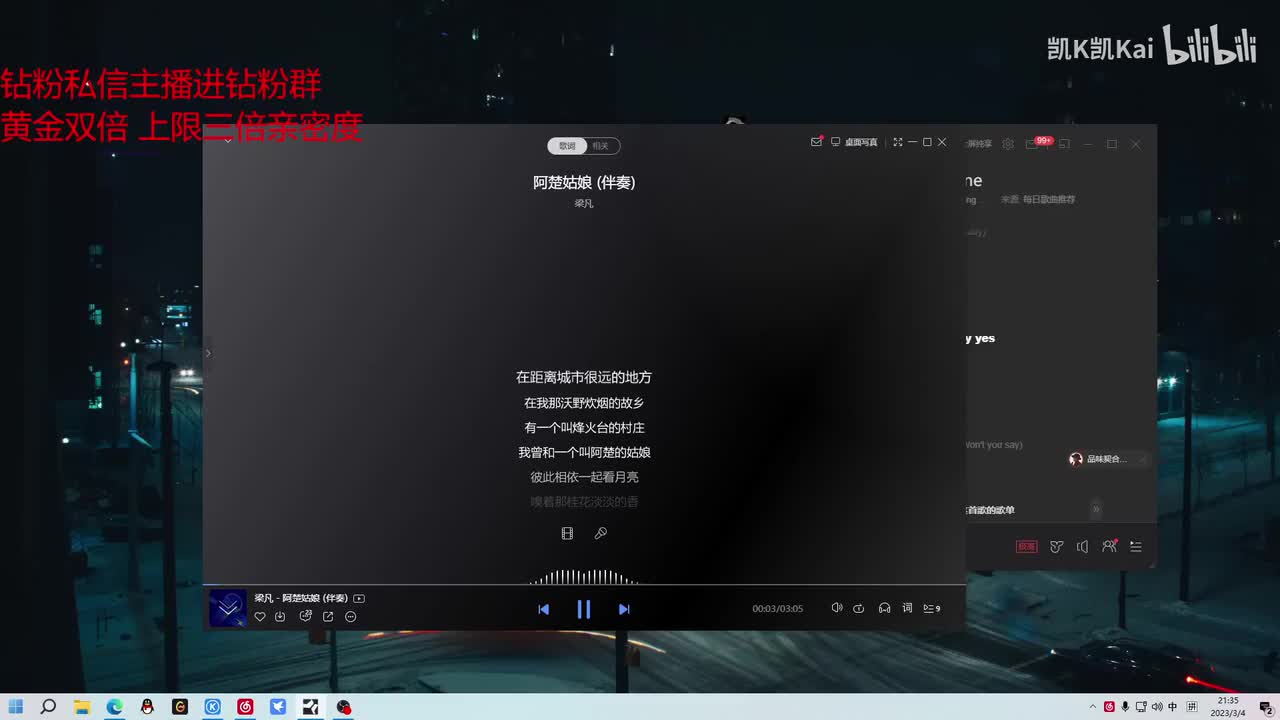Viewport: 1280px width, 720px height.
Task: Open listen together icon in background player
Action: pos(1109,546)
